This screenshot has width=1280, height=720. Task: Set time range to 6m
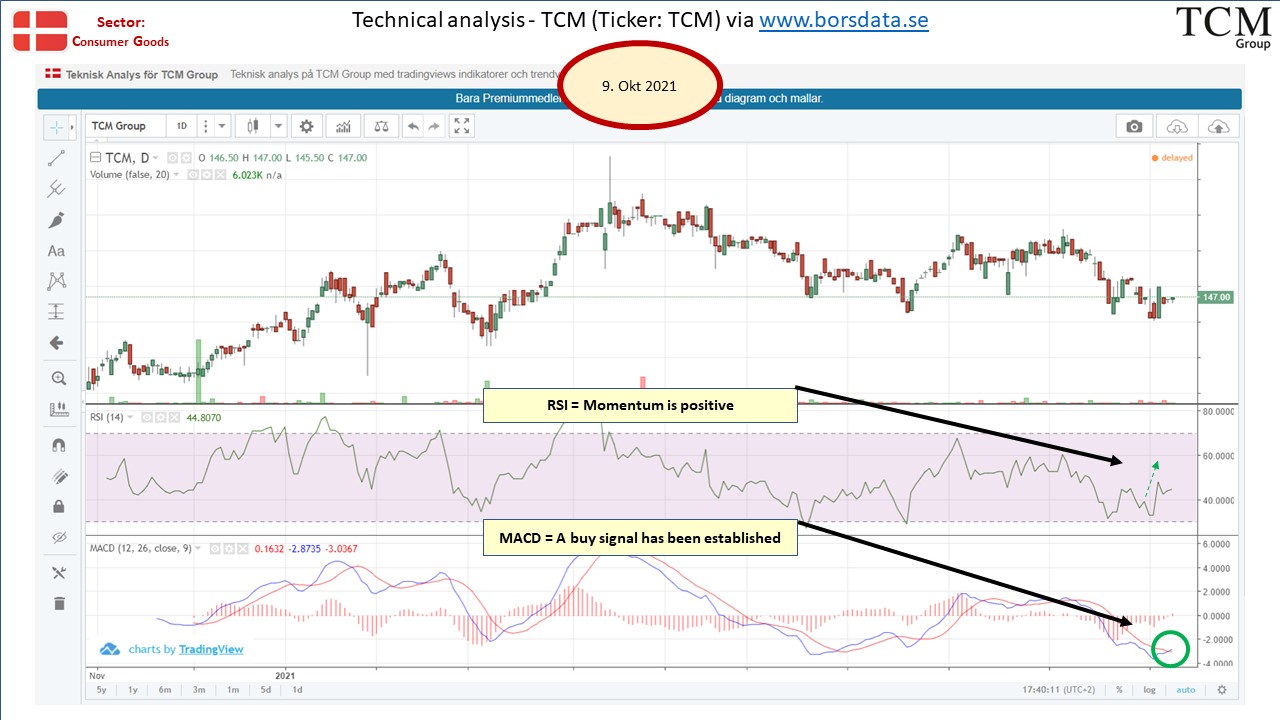(166, 689)
